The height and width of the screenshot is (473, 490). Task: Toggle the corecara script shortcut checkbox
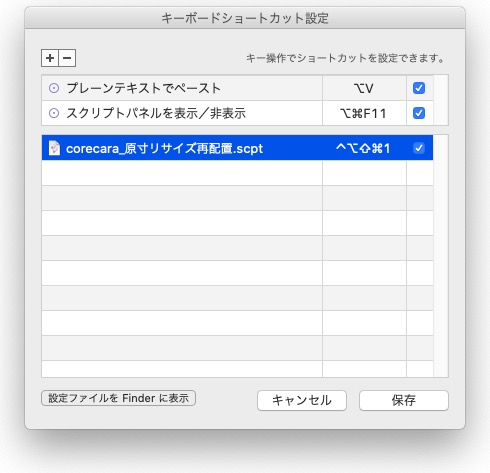[419, 148]
